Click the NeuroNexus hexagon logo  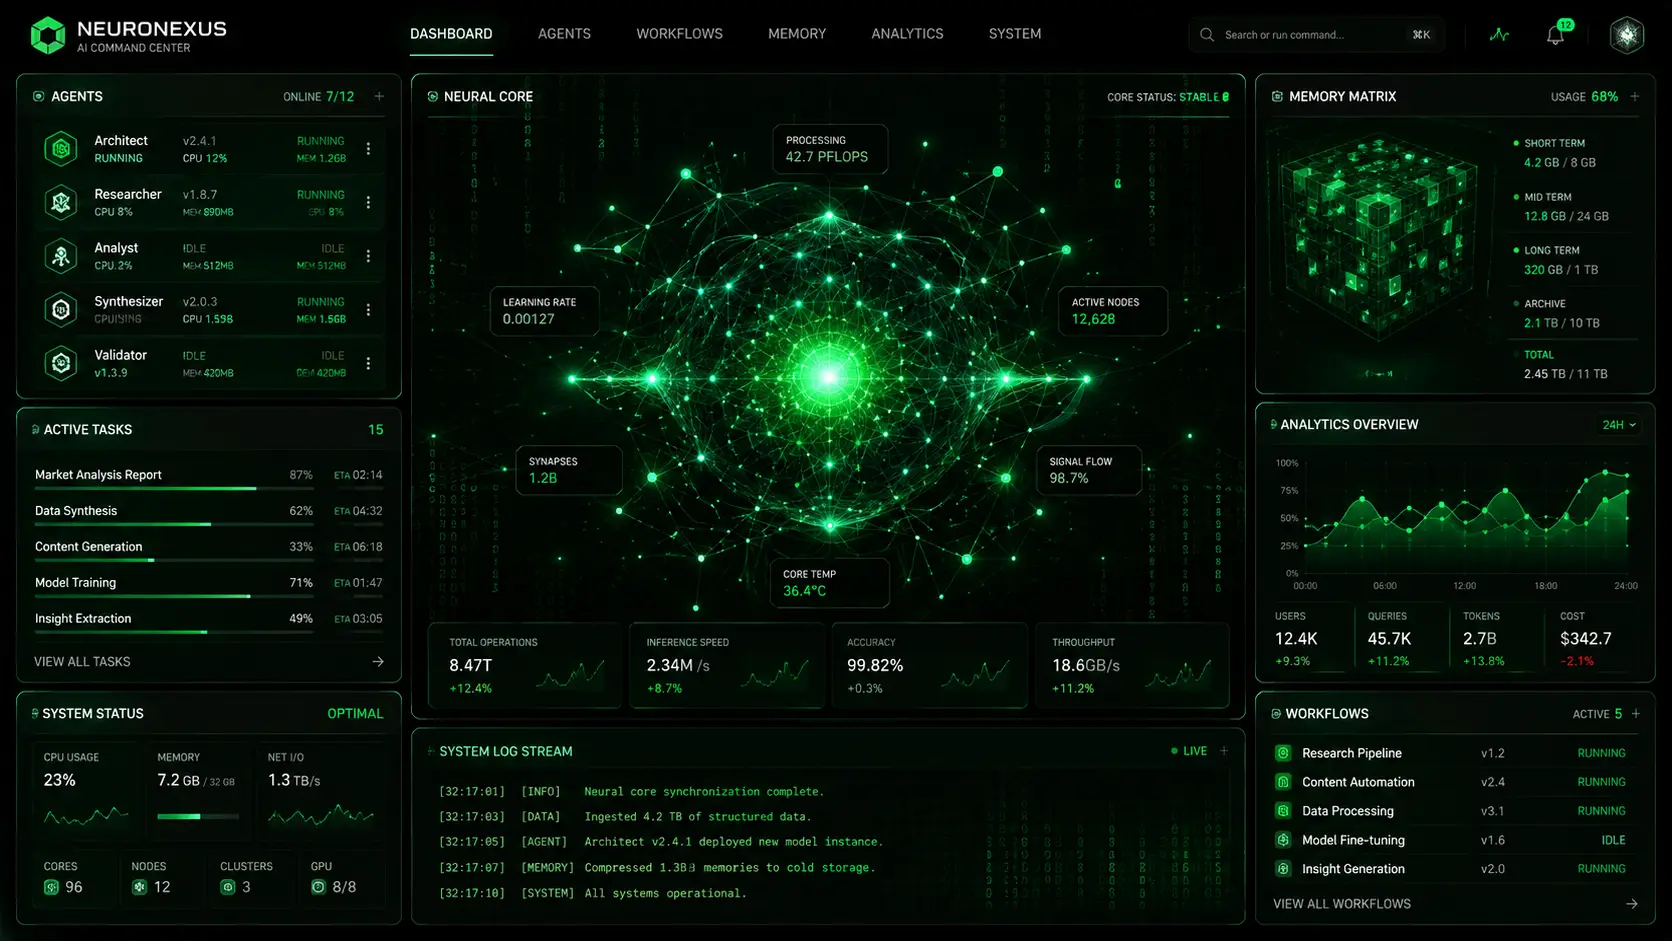(x=48, y=35)
